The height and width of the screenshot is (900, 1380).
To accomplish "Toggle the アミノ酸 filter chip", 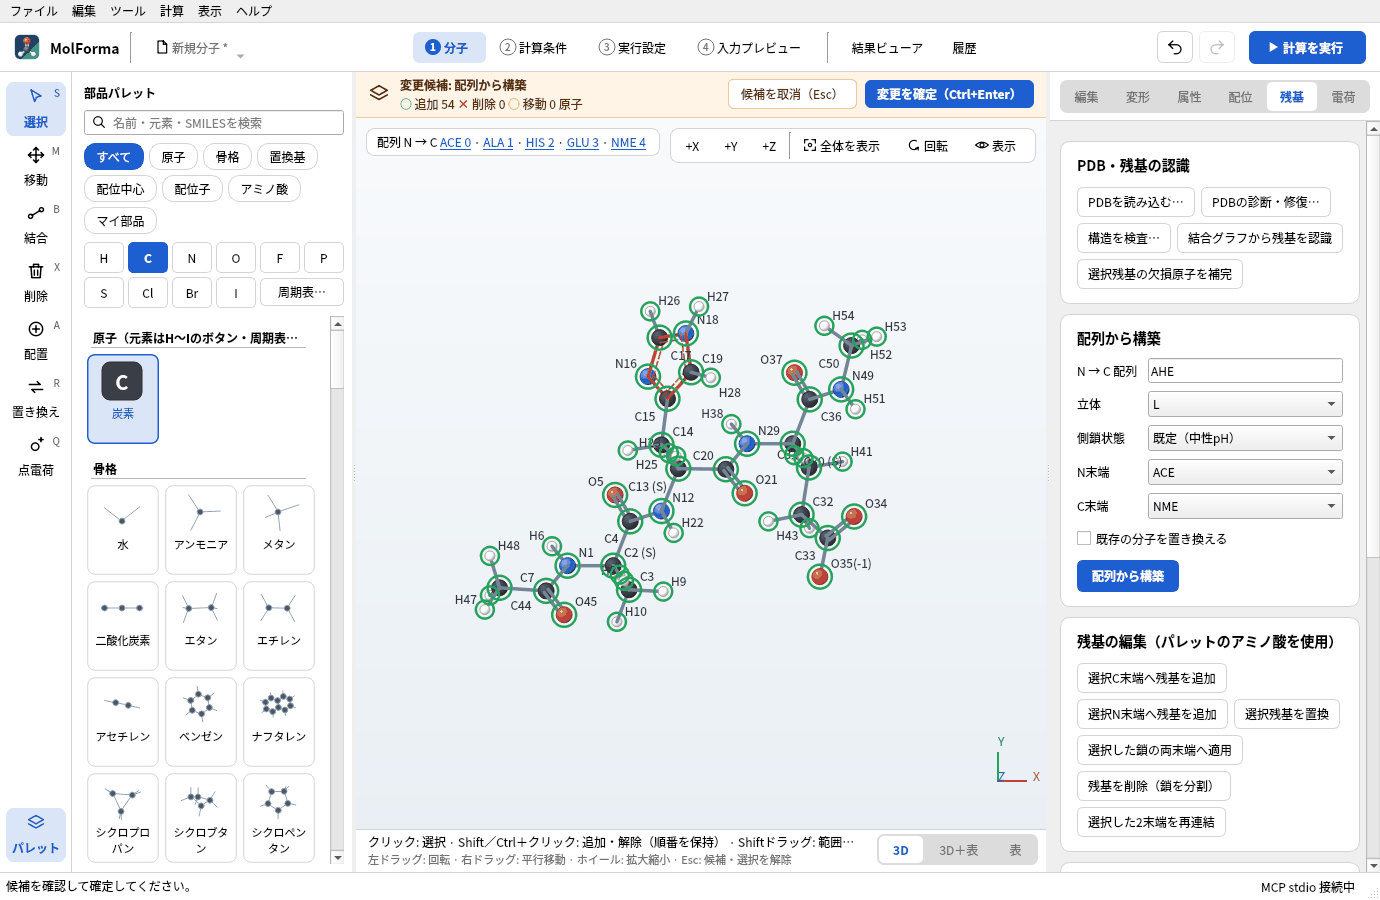I will click(264, 189).
